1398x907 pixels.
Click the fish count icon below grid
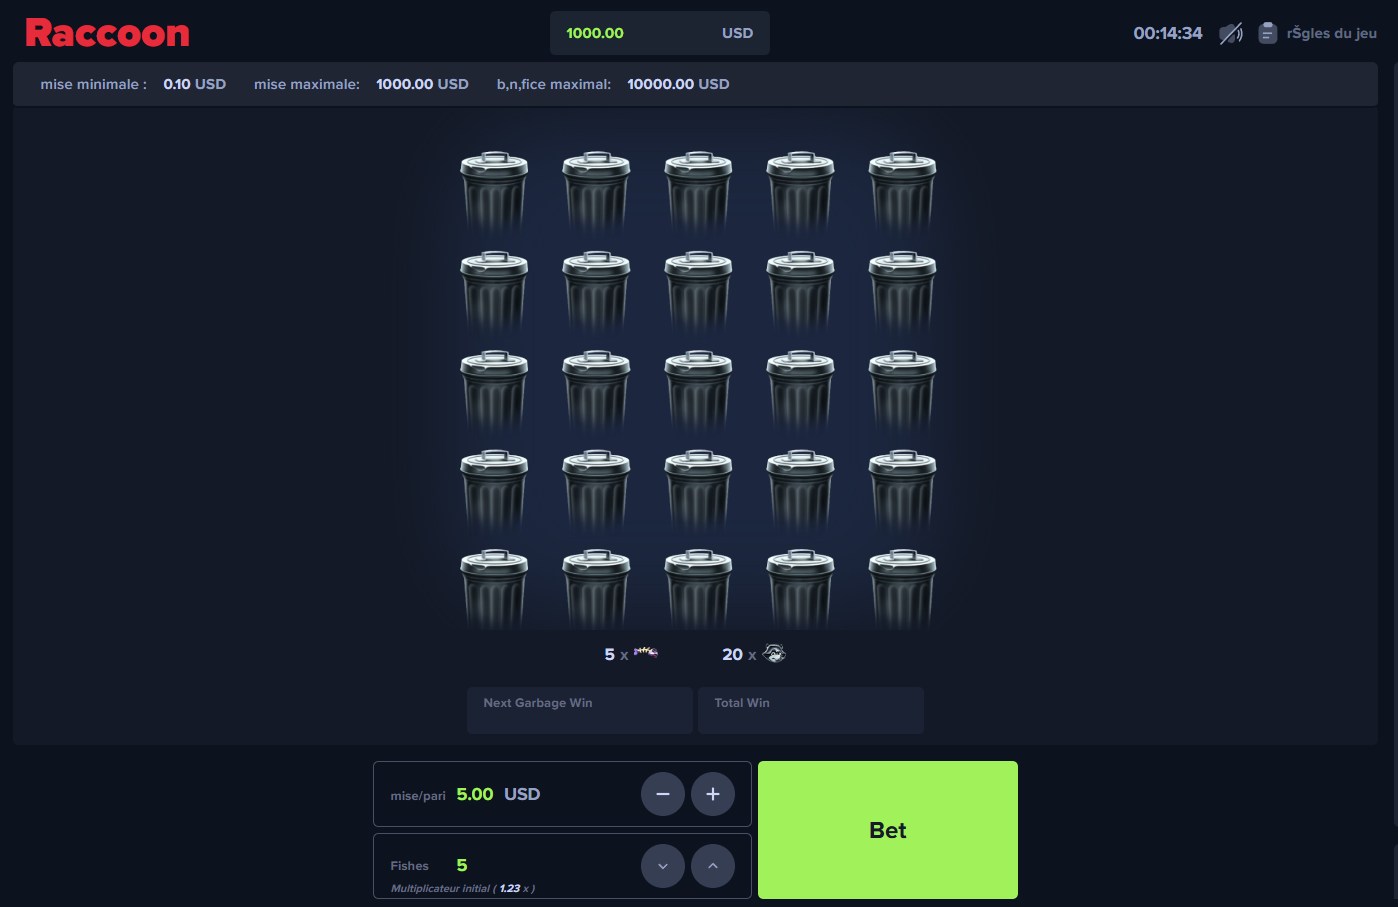tap(645, 653)
